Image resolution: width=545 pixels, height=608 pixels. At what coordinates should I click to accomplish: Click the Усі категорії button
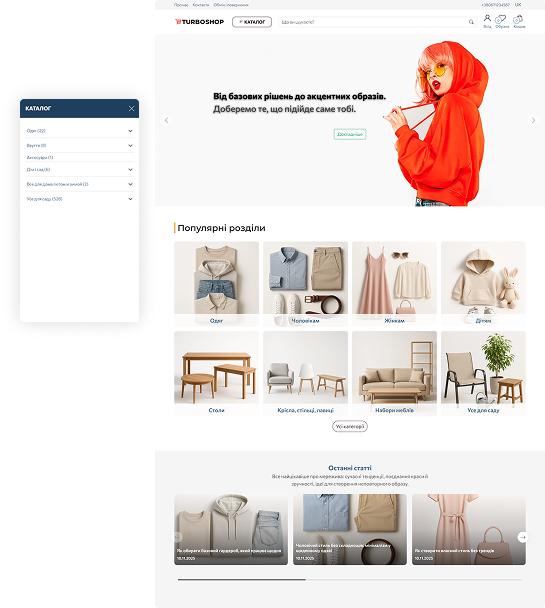tap(350, 427)
